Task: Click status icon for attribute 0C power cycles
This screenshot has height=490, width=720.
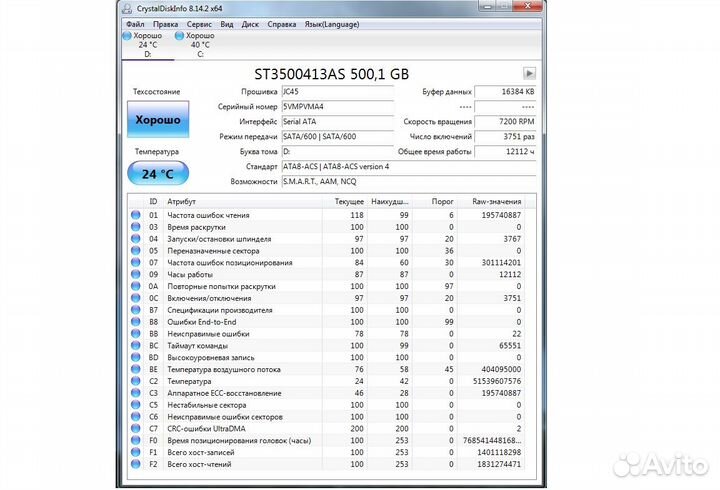Action: (x=135, y=298)
